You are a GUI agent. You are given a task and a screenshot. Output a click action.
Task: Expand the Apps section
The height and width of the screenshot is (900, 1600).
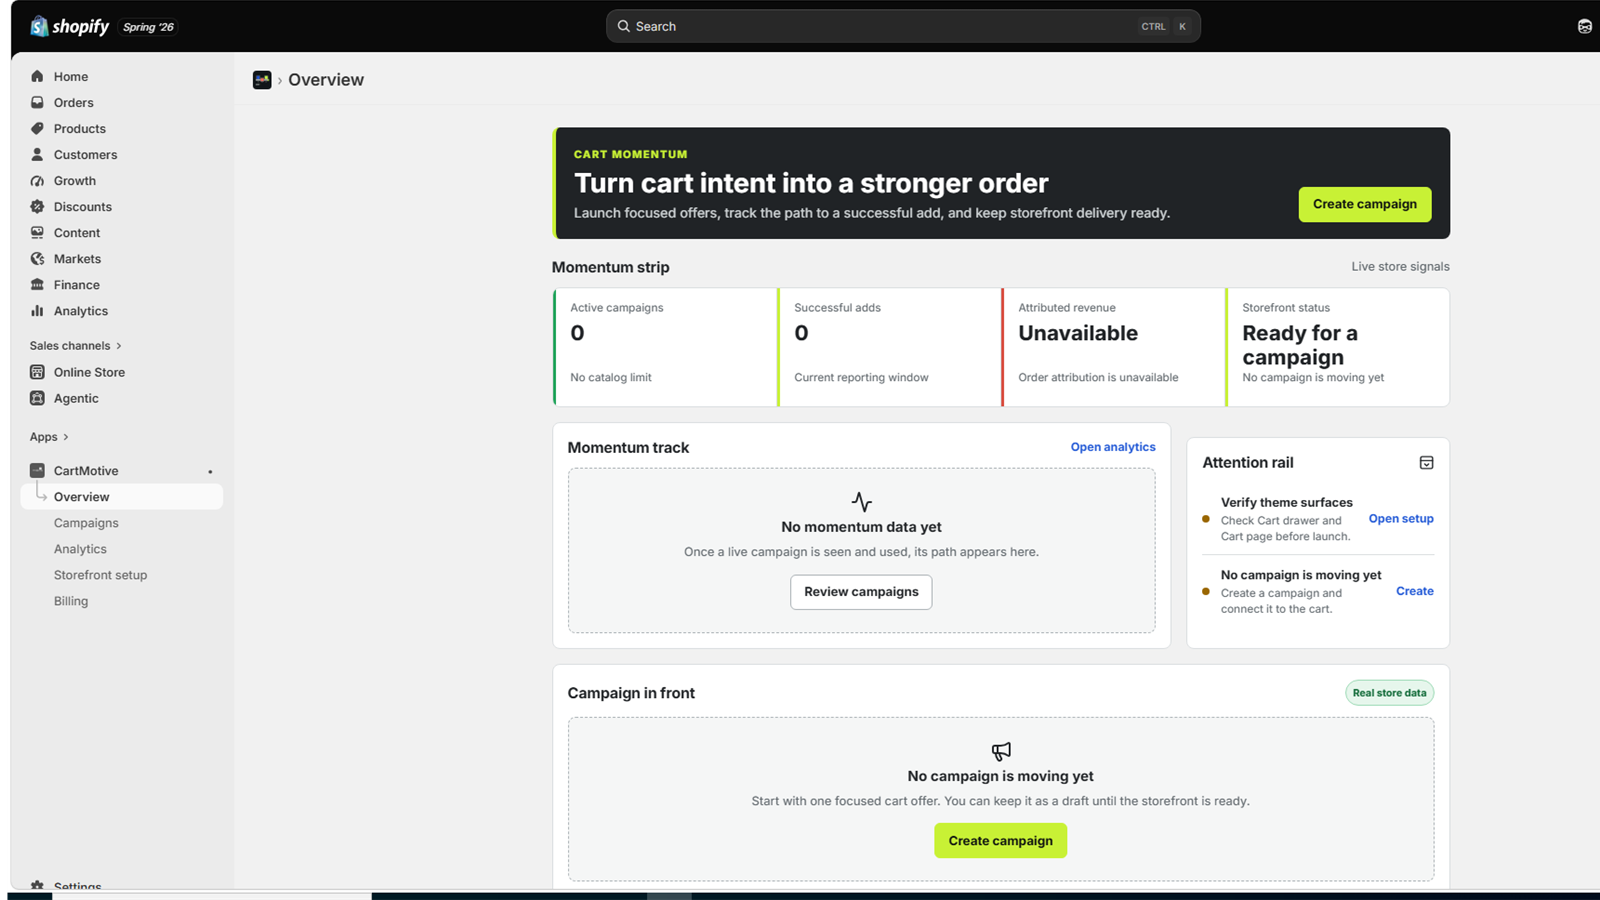49,436
